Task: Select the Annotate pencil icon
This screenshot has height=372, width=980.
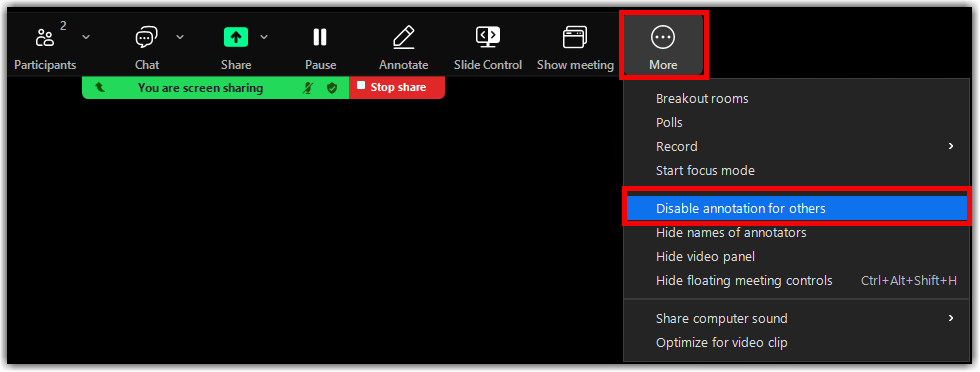Action: coord(404,38)
